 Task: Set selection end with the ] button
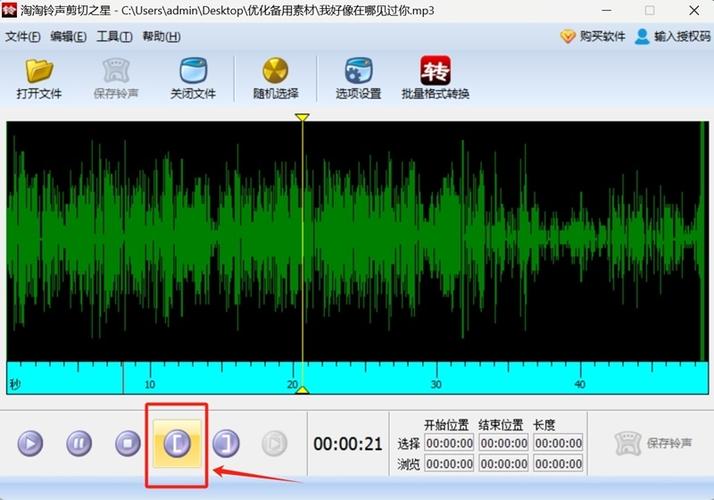226,443
